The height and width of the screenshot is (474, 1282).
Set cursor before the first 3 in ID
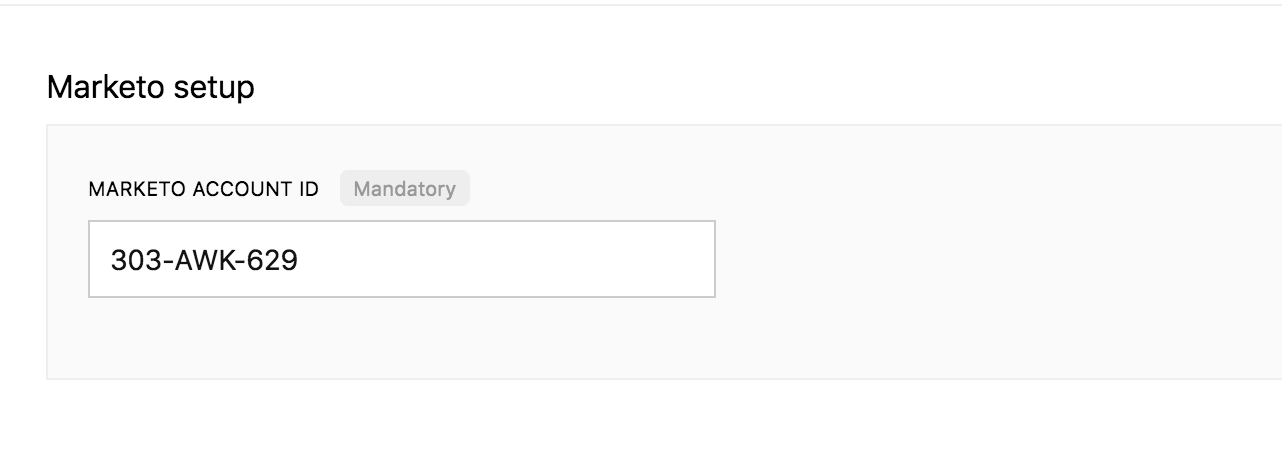110,260
